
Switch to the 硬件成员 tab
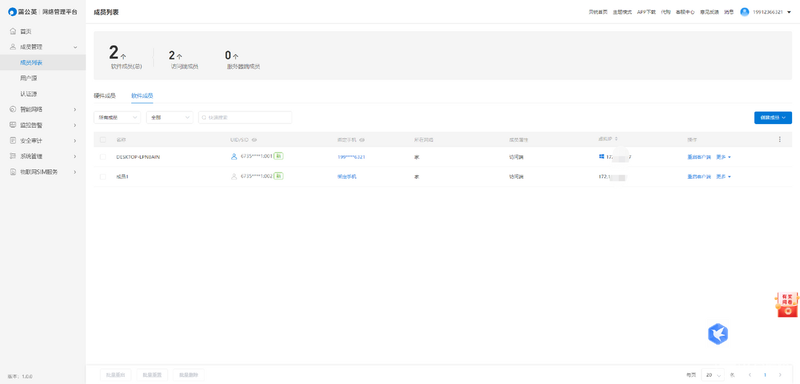point(105,95)
